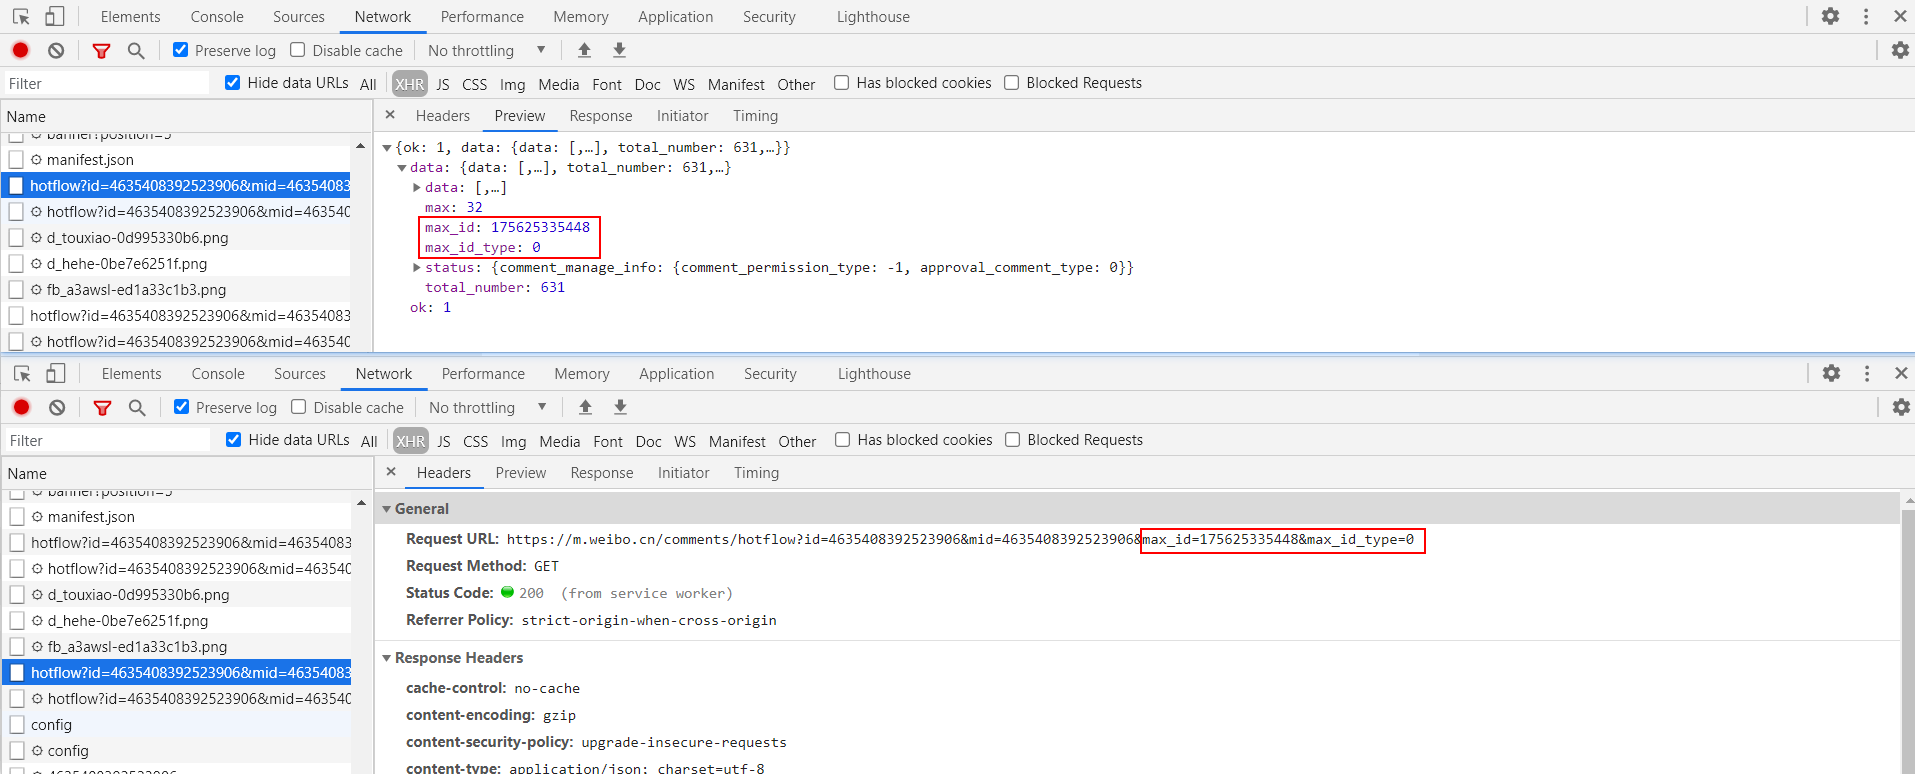Open network settings gear in bottom panel

pos(1901,407)
